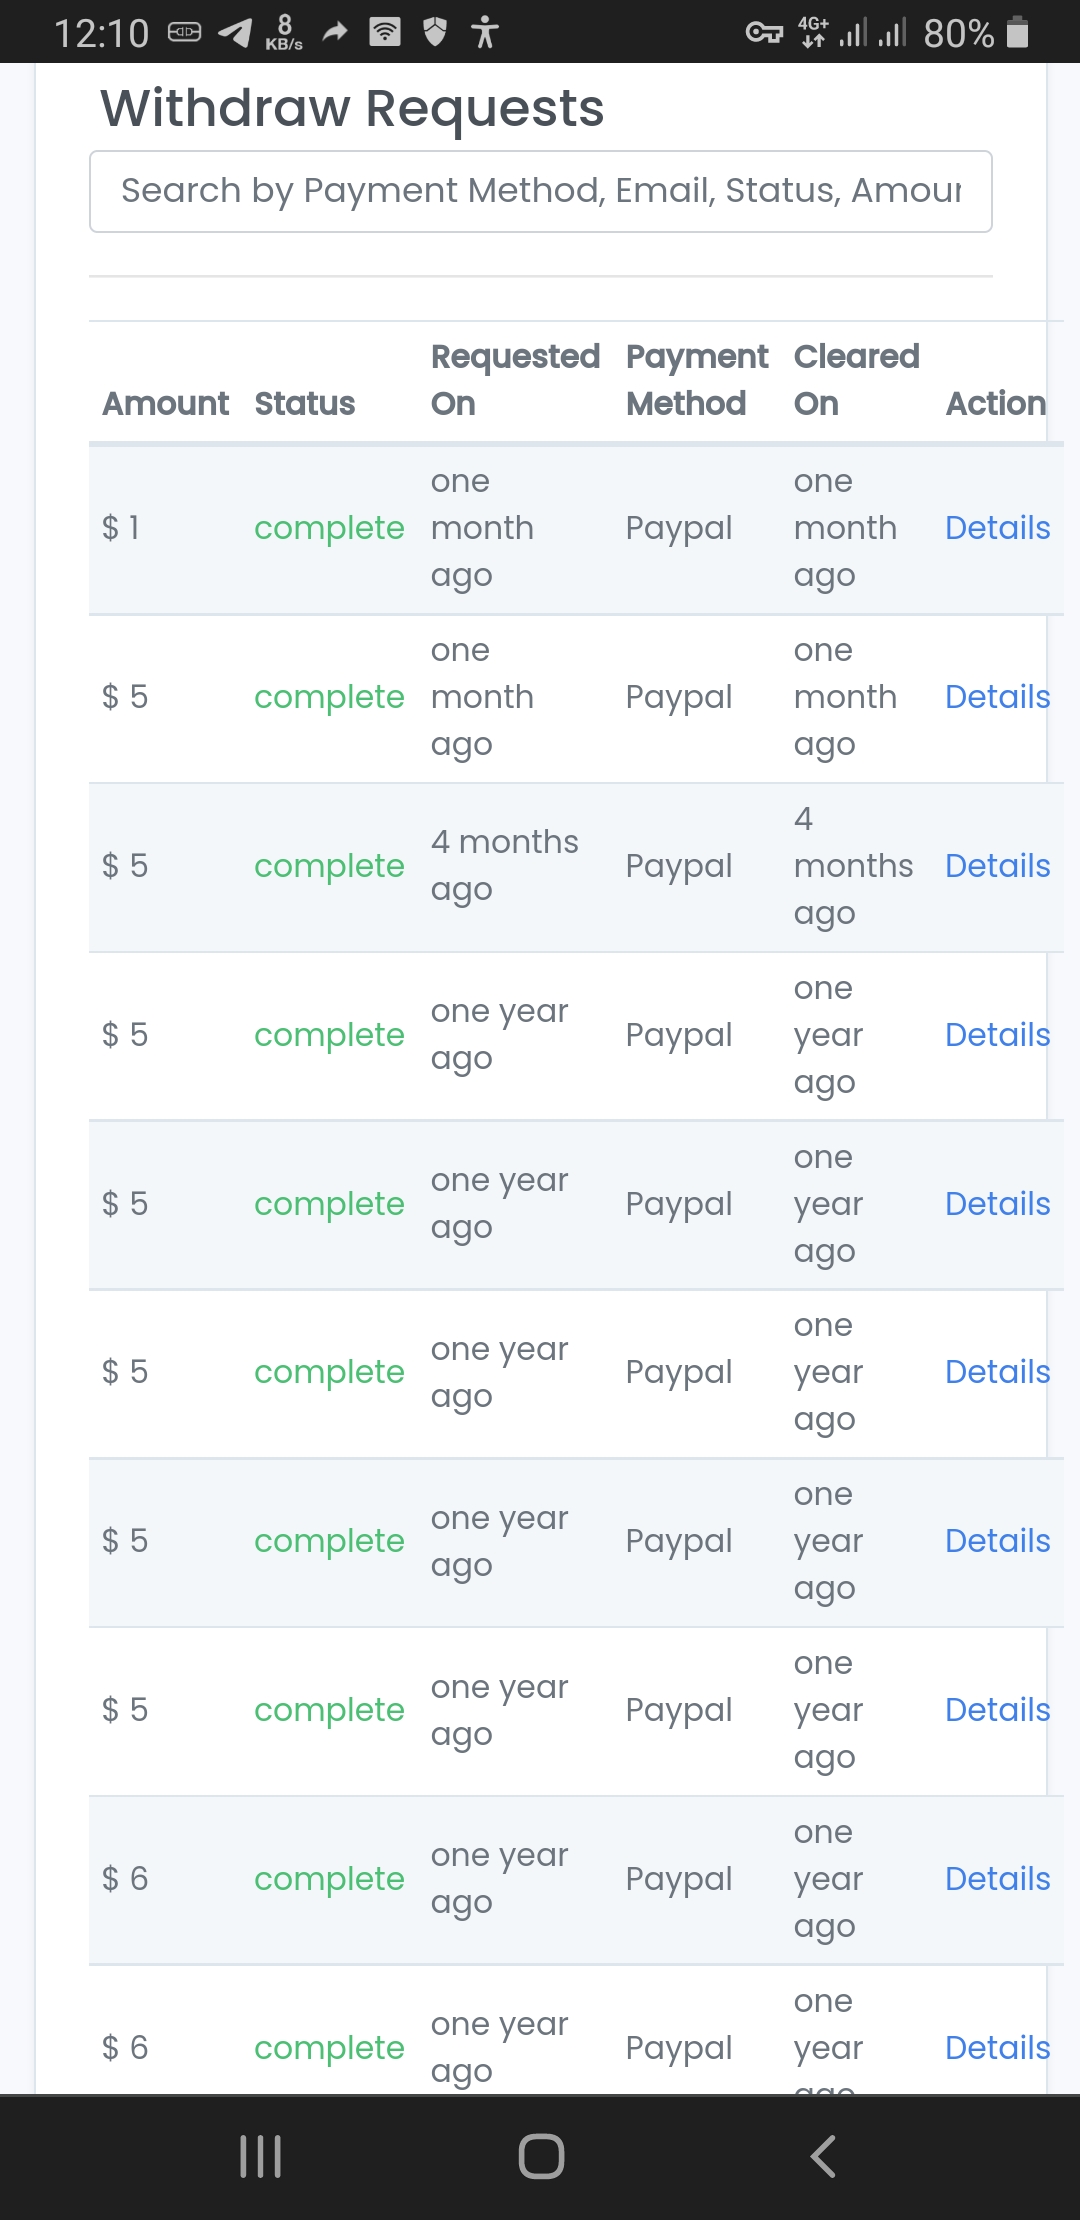Tap the battery icon in status bar
The width and height of the screenshot is (1080, 2220).
[x=1017, y=32]
